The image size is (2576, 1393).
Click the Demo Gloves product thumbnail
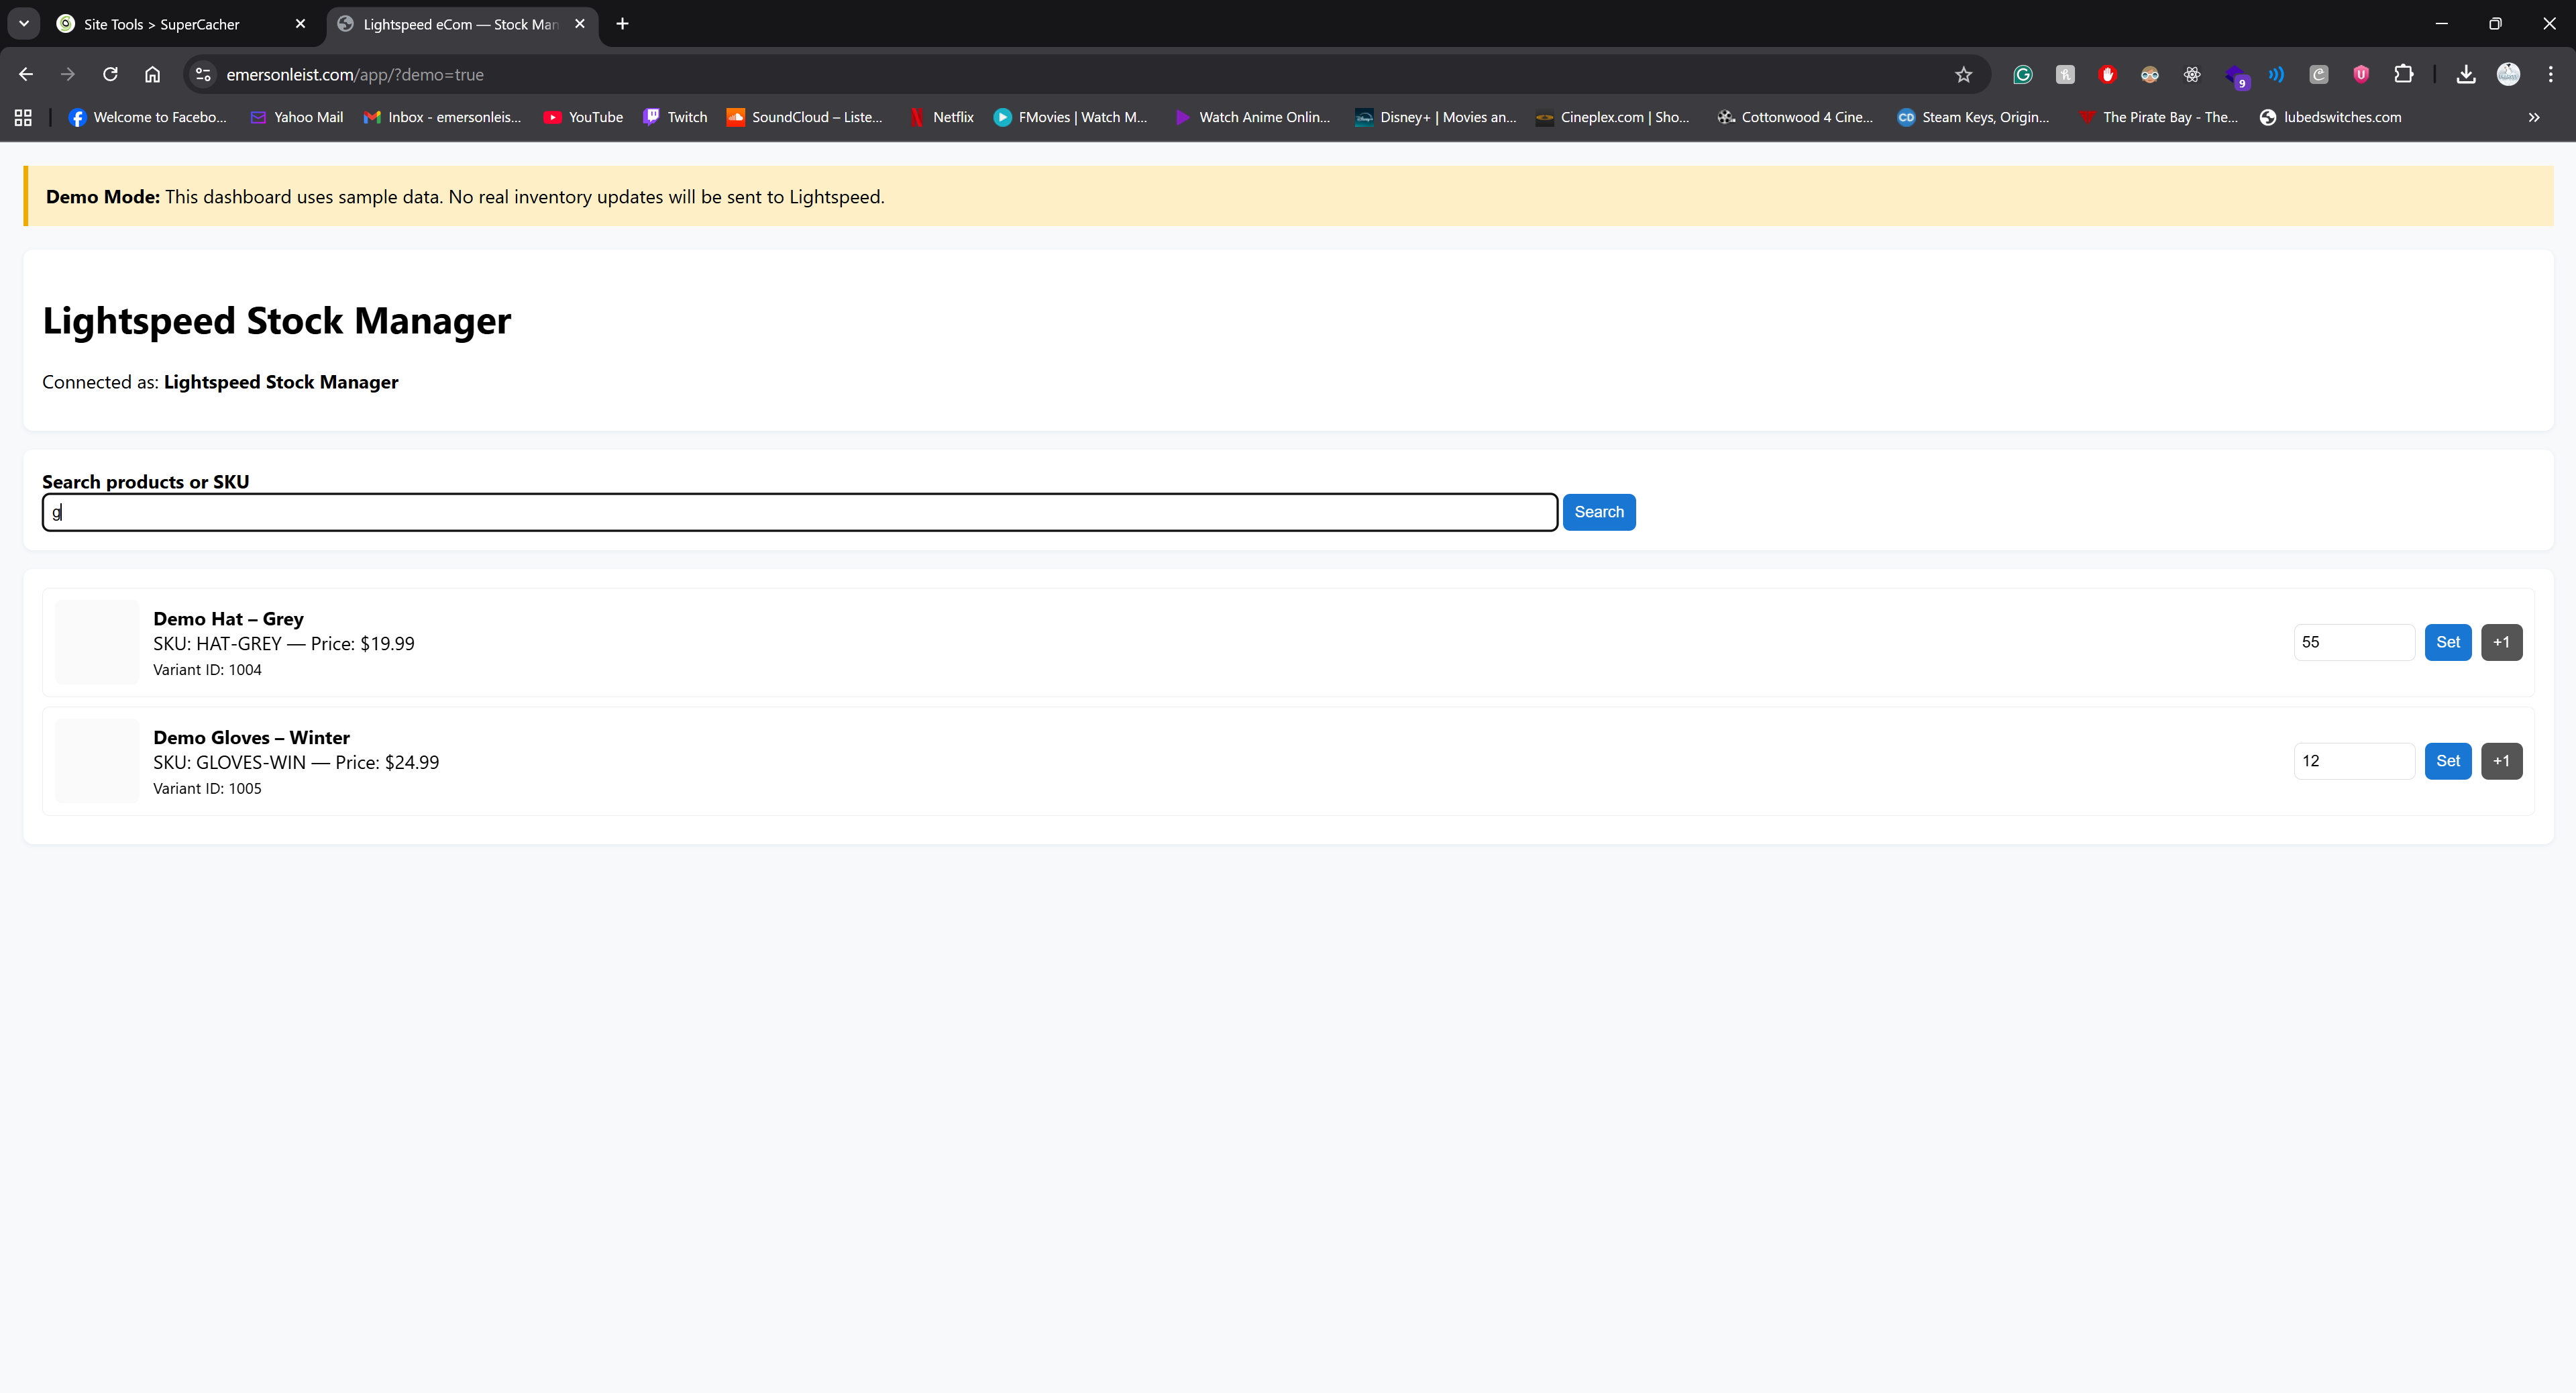click(x=97, y=761)
